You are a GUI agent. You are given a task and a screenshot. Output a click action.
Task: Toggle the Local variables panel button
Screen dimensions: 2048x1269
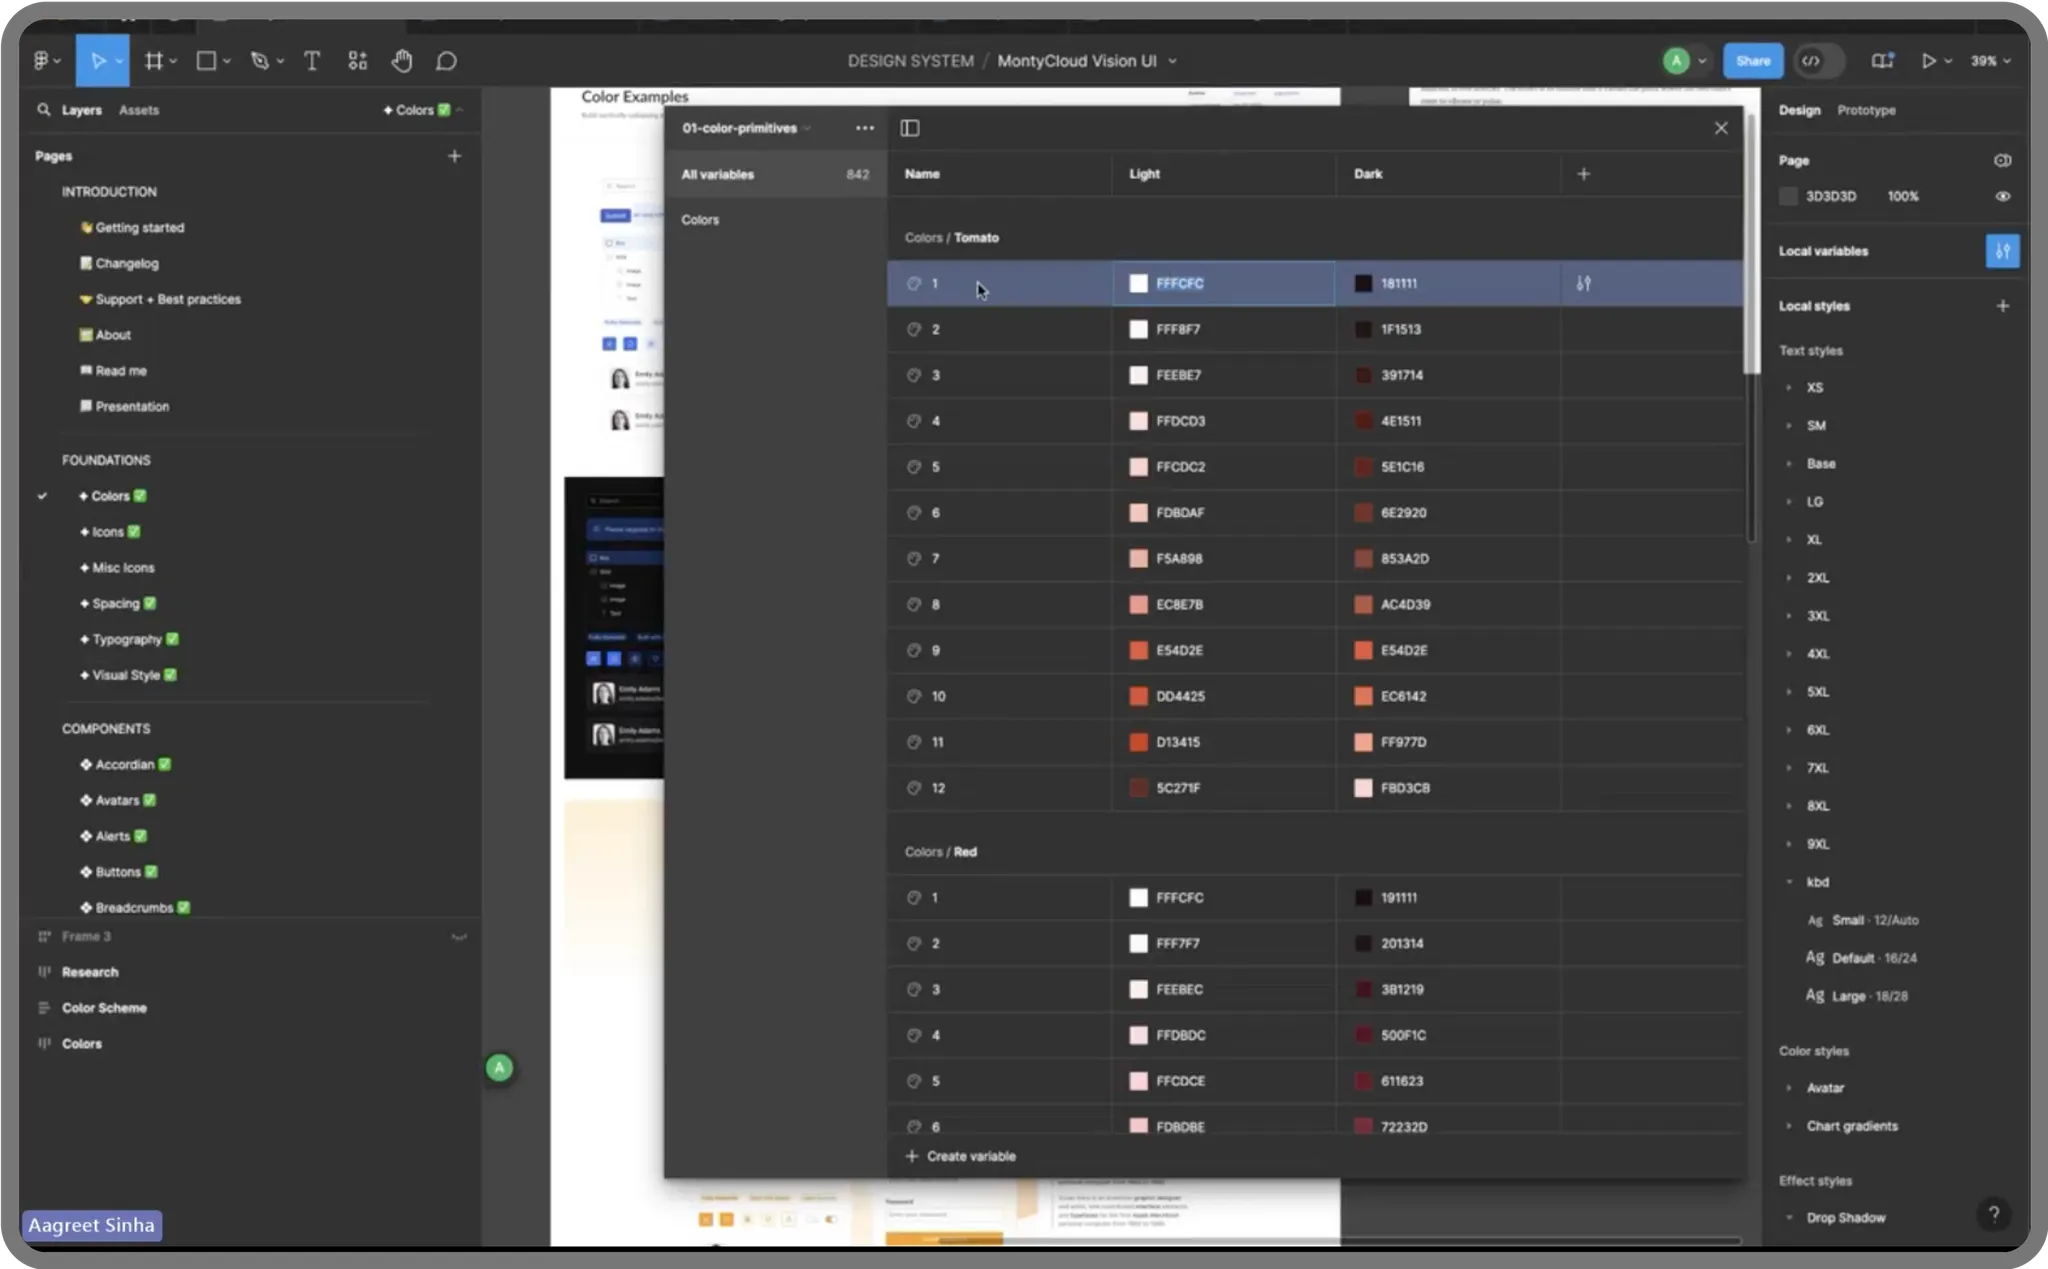[x=2002, y=251]
